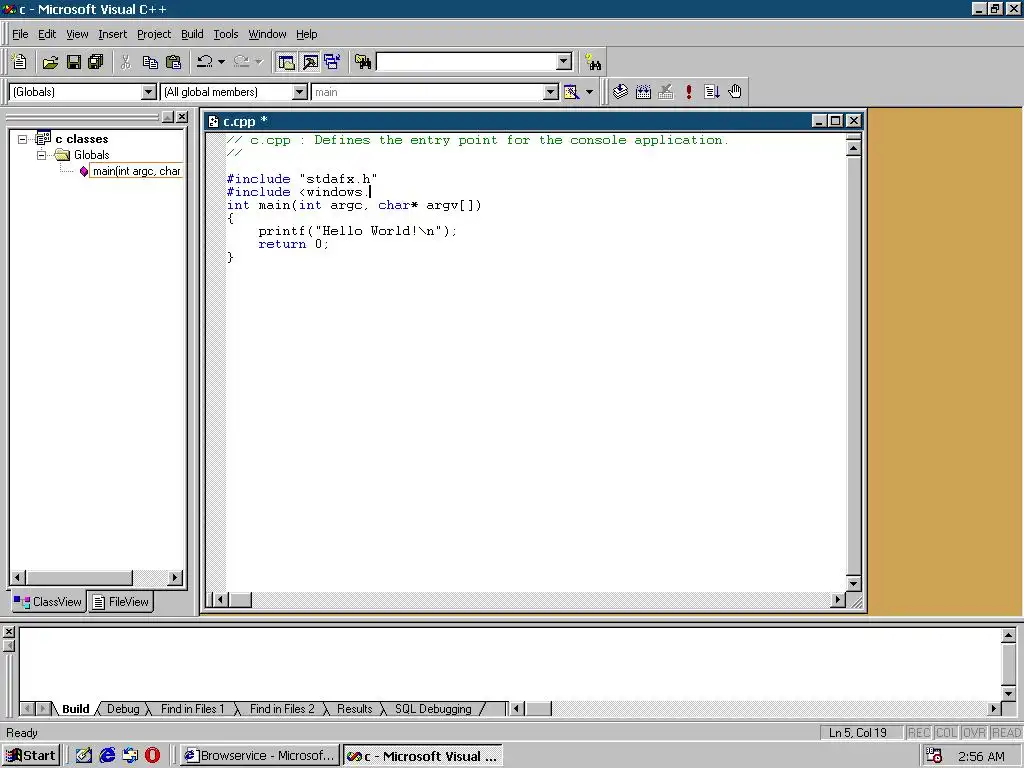The height and width of the screenshot is (768, 1024).
Task: Open the View menu
Action: (77, 34)
